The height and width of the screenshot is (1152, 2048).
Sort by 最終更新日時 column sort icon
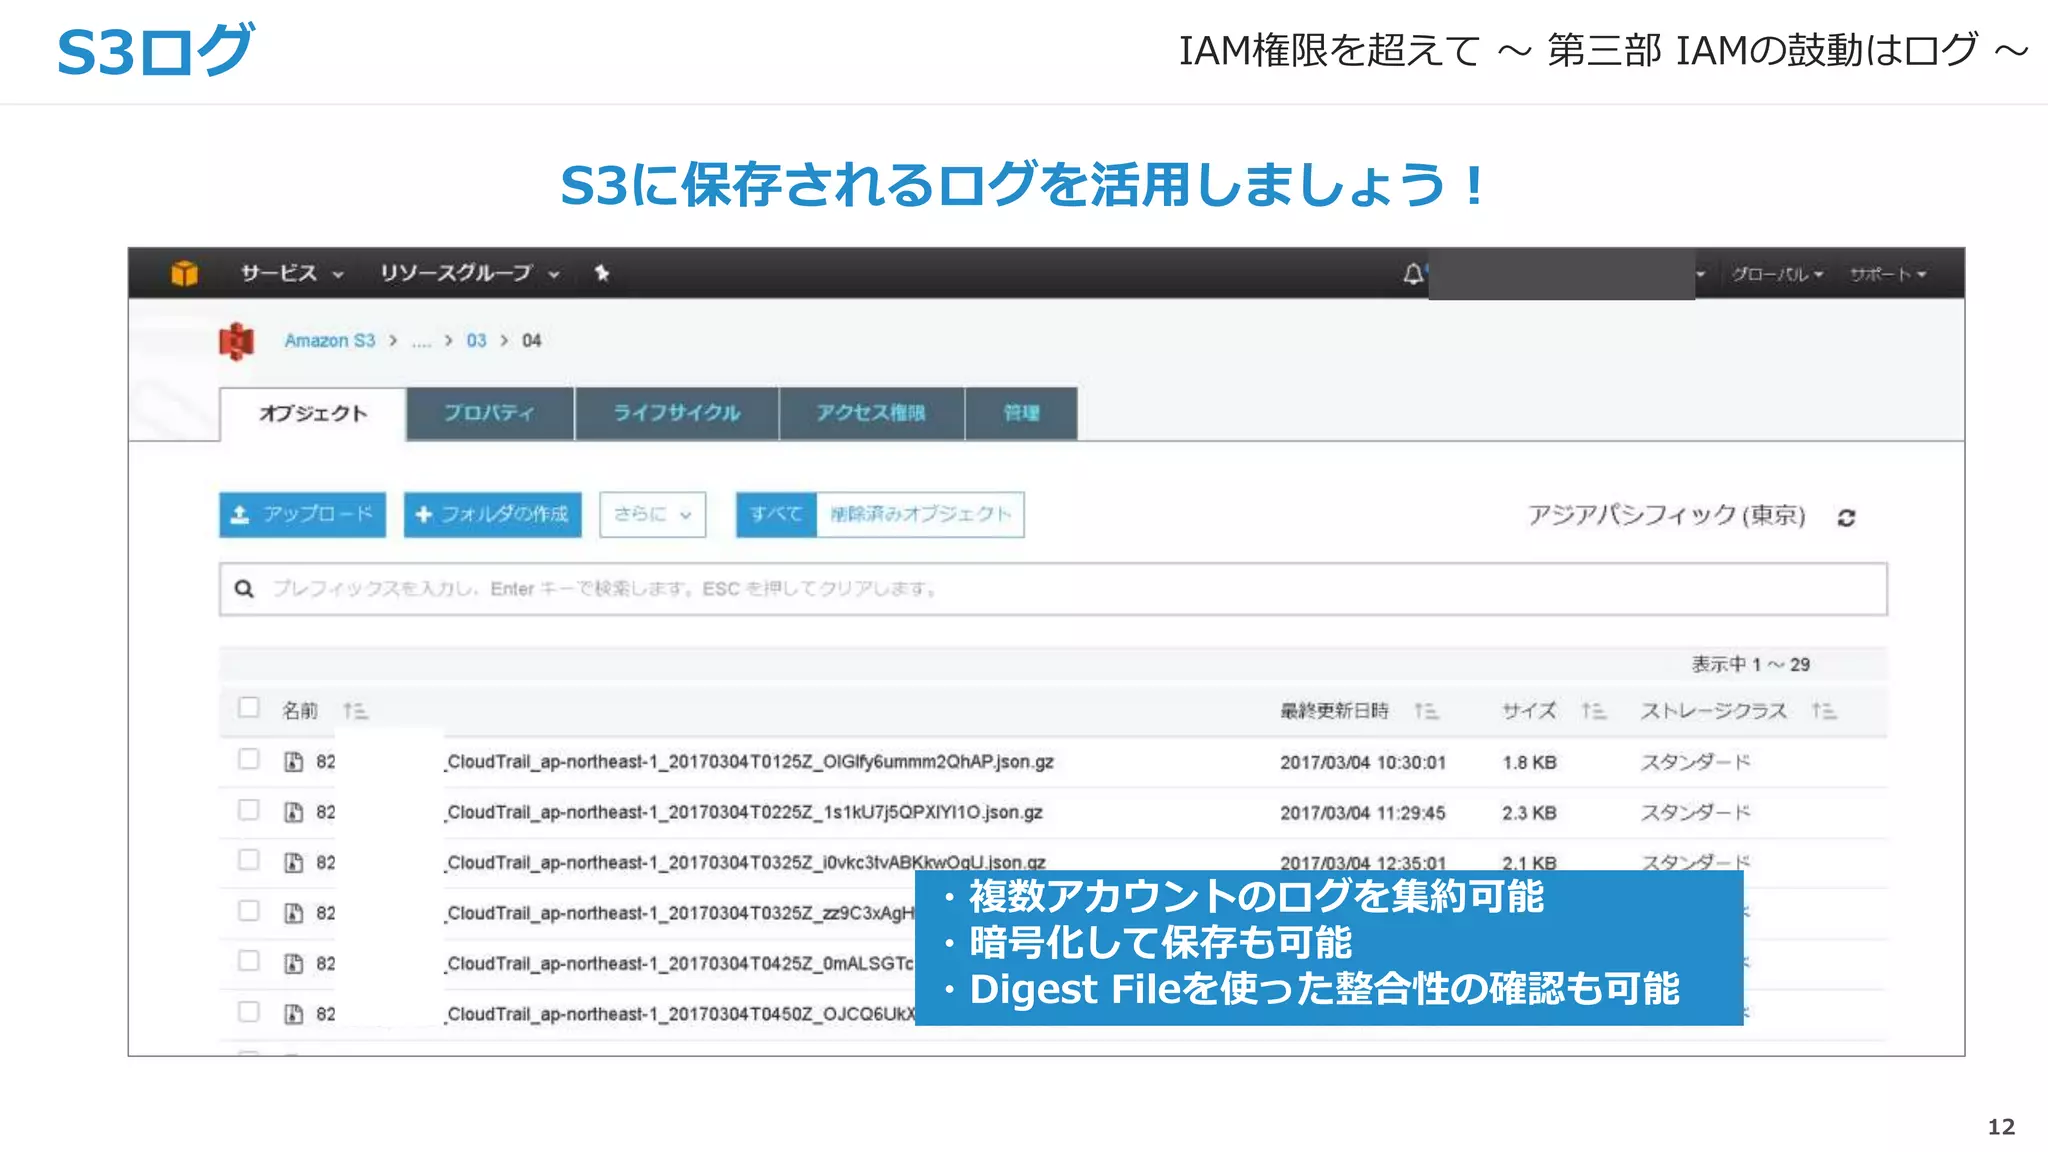coord(1426,711)
